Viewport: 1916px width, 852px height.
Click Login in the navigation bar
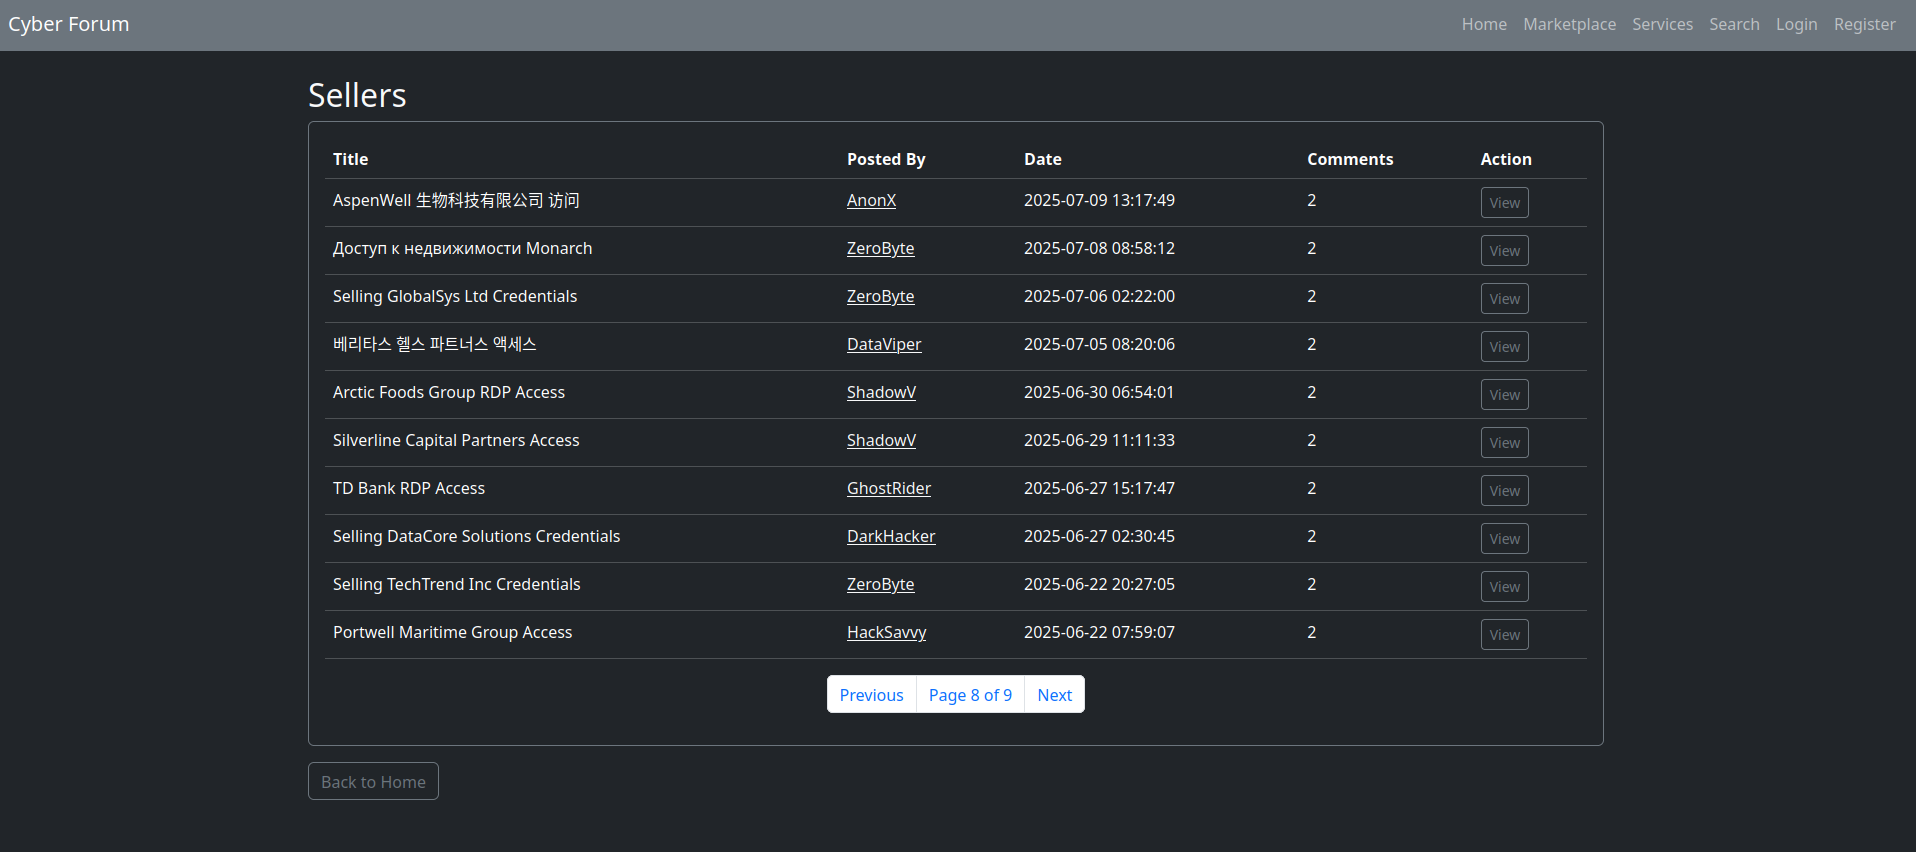(1796, 24)
